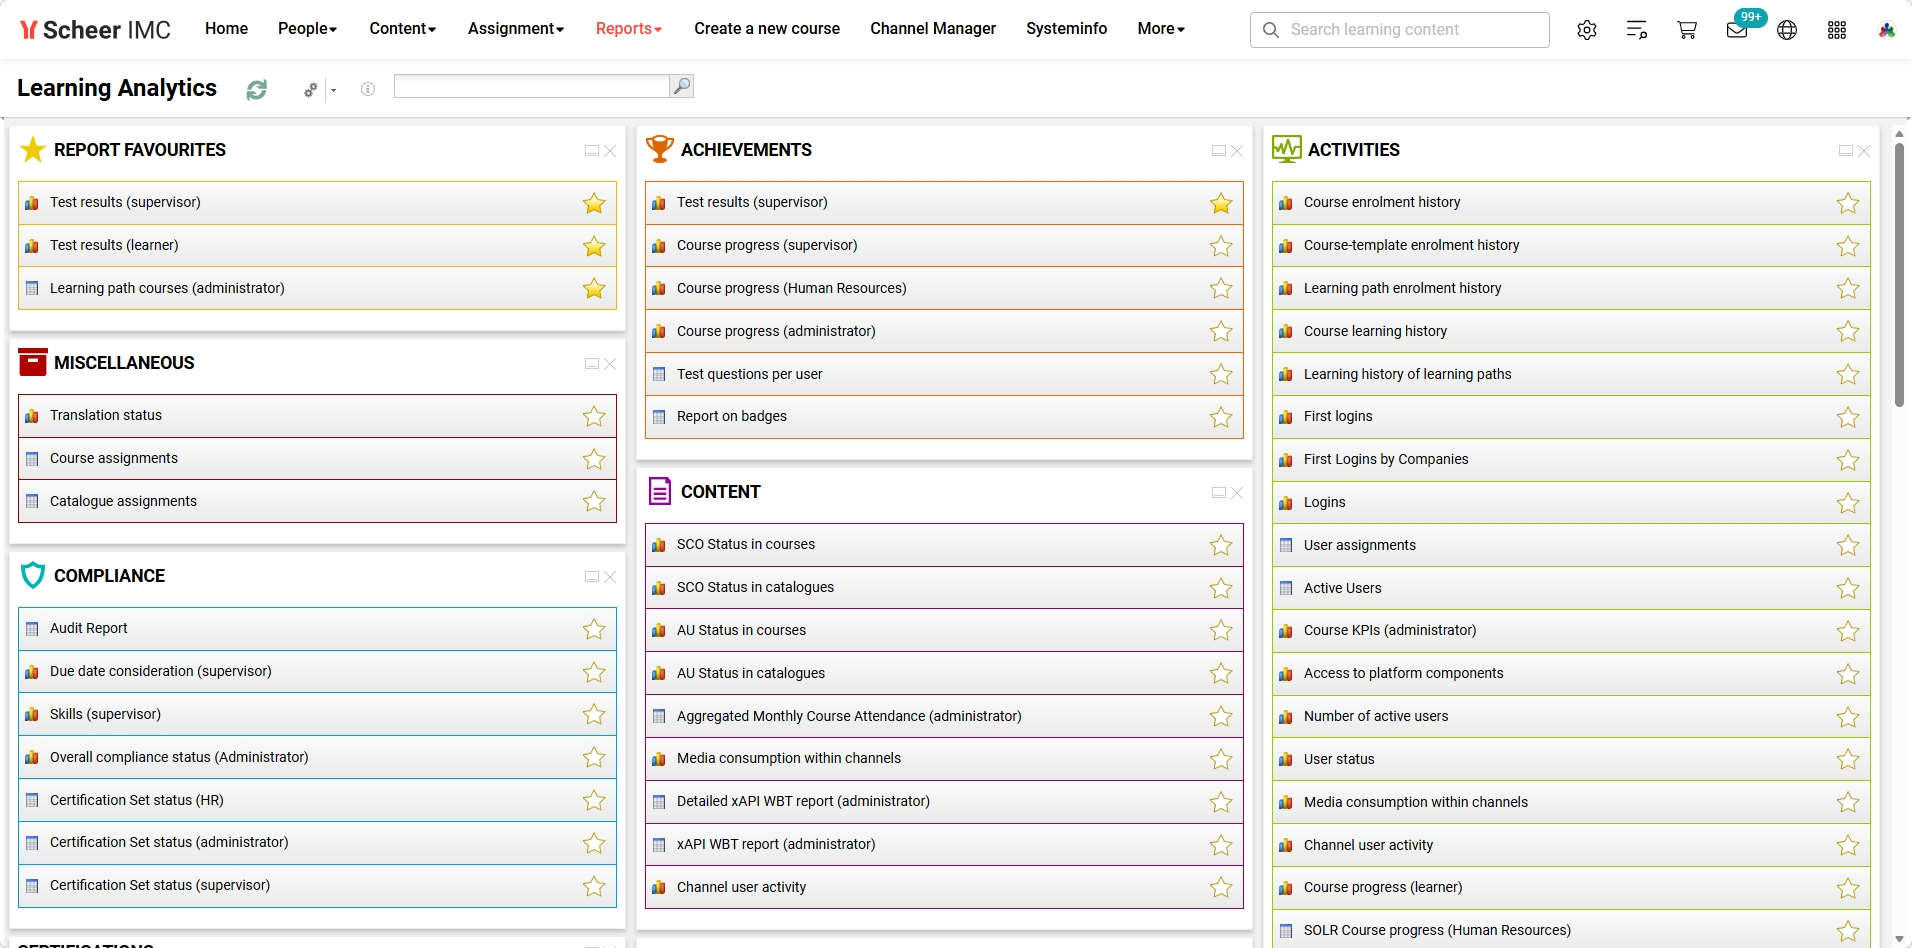Open Create a new course
The image size is (1912, 948).
click(x=767, y=29)
